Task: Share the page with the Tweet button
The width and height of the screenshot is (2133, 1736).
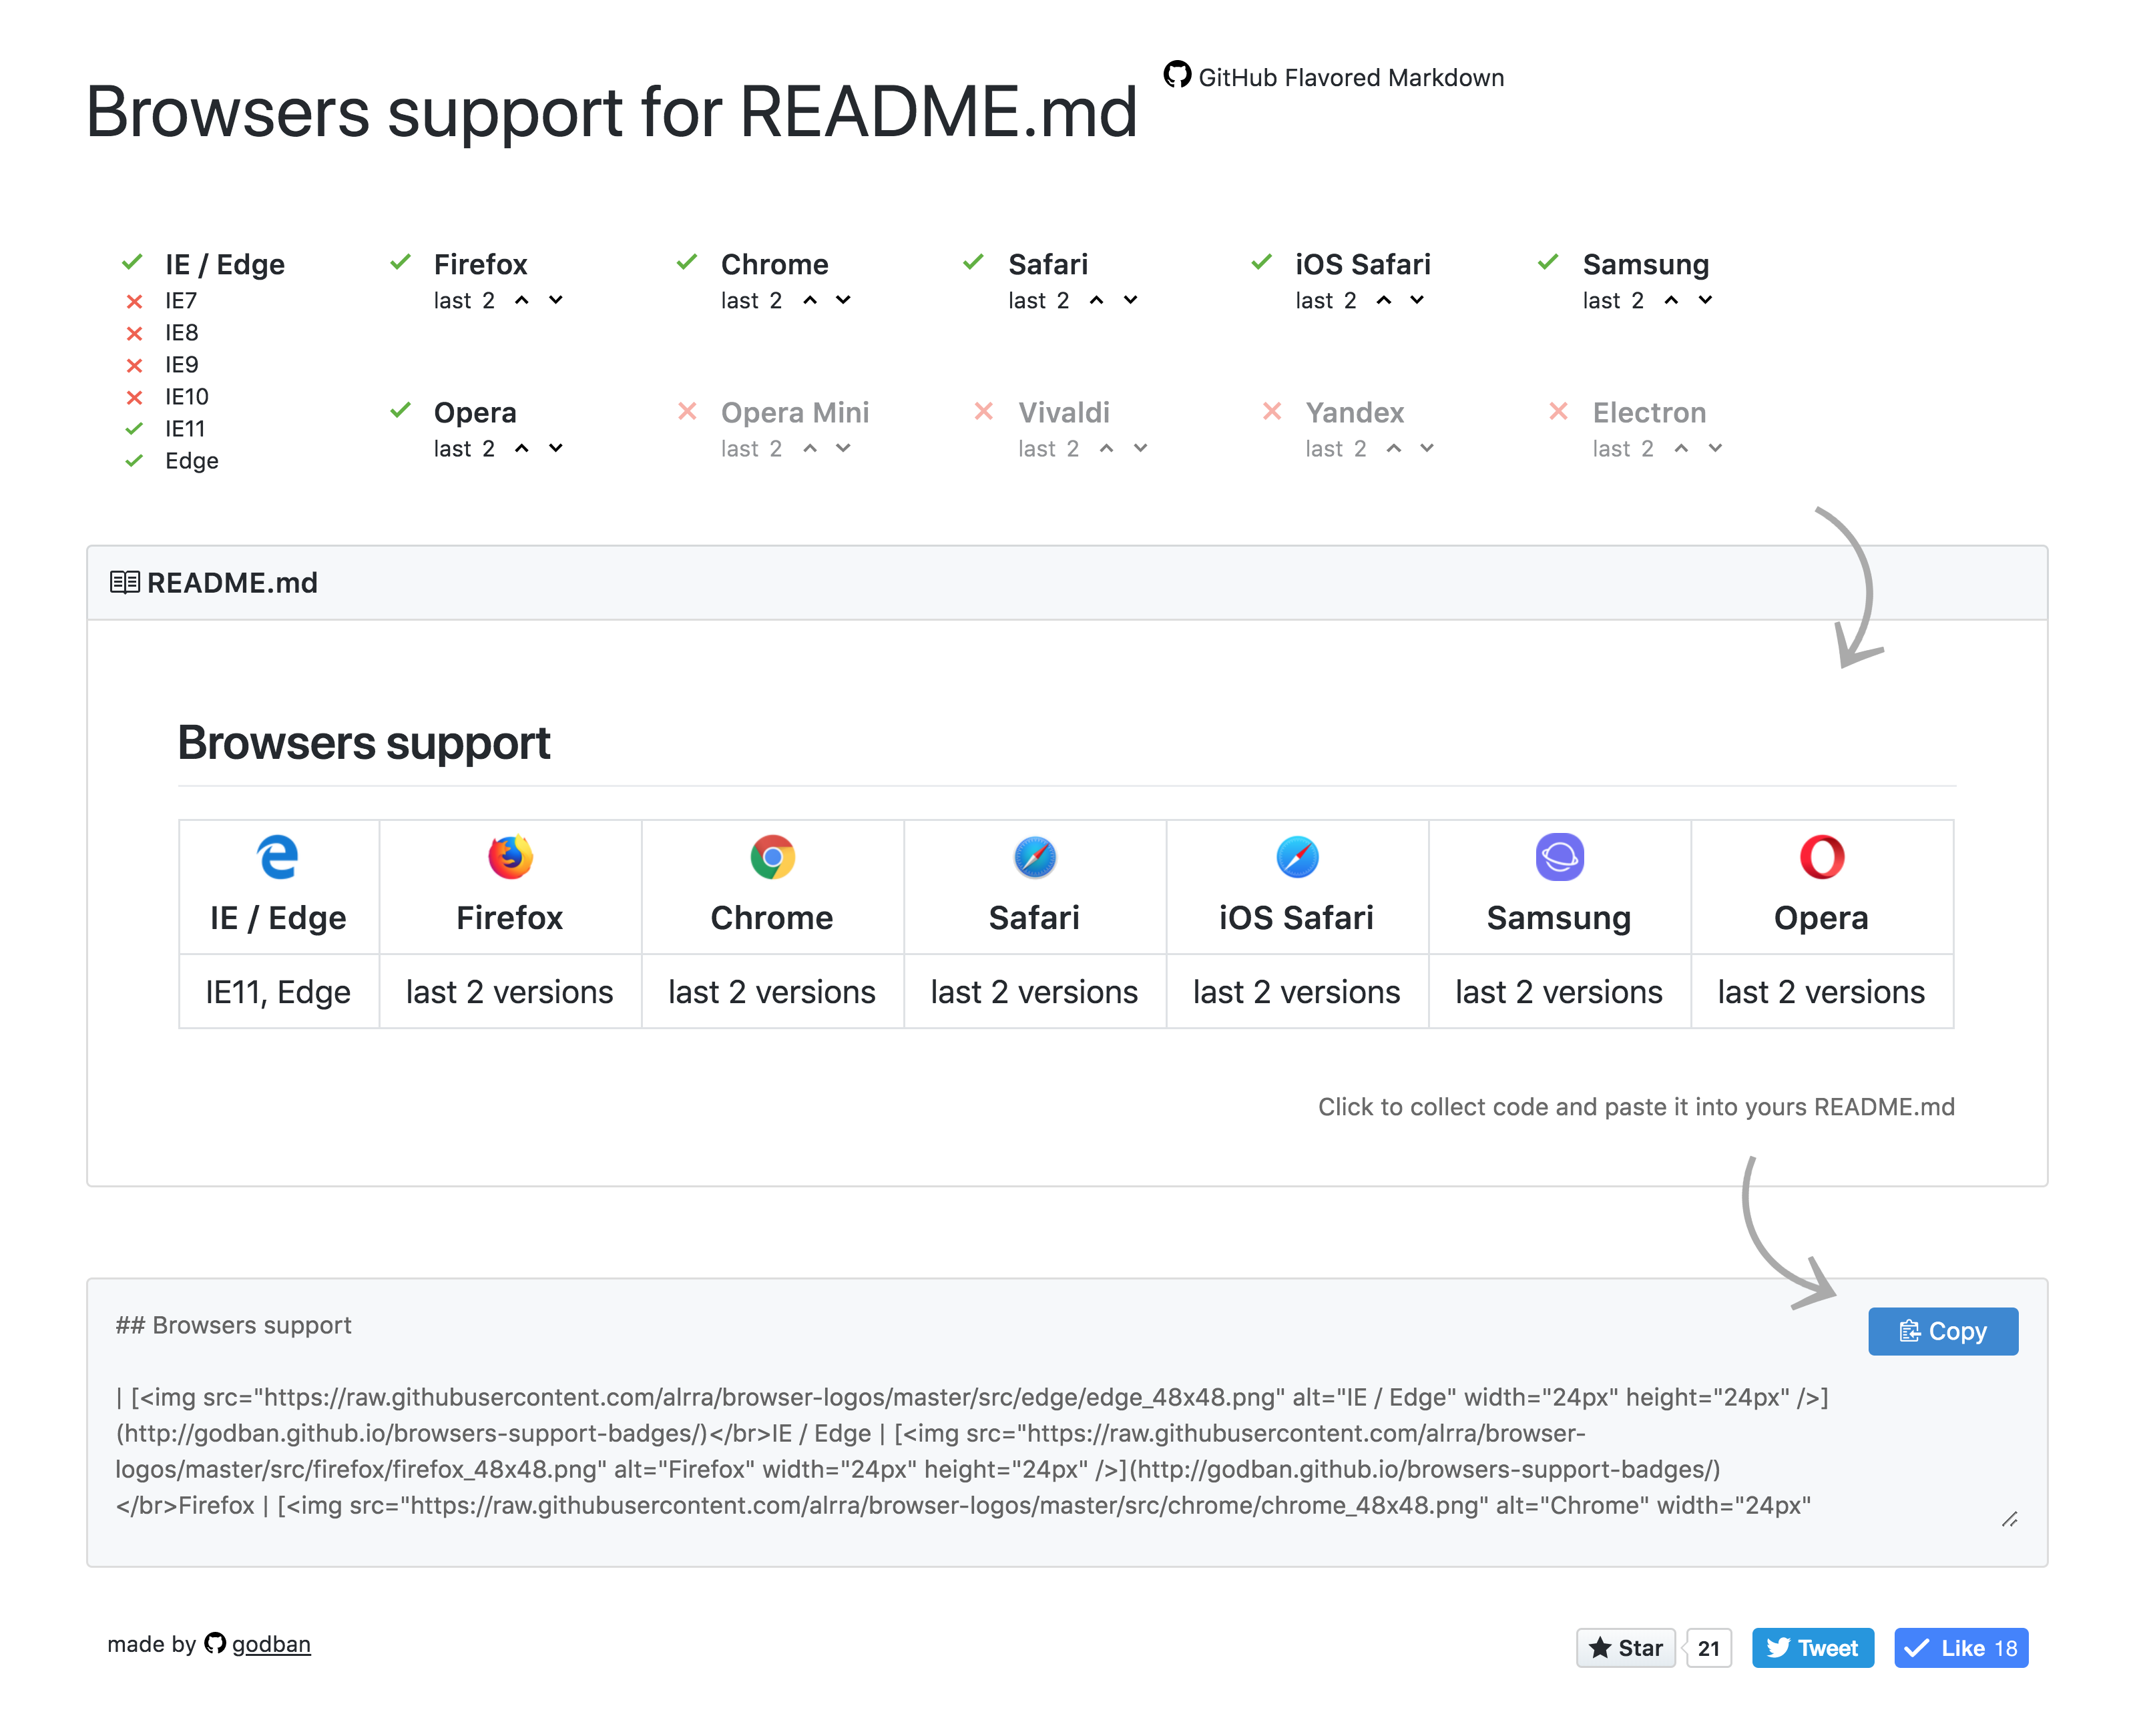Action: pyautogui.click(x=1812, y=1648)
